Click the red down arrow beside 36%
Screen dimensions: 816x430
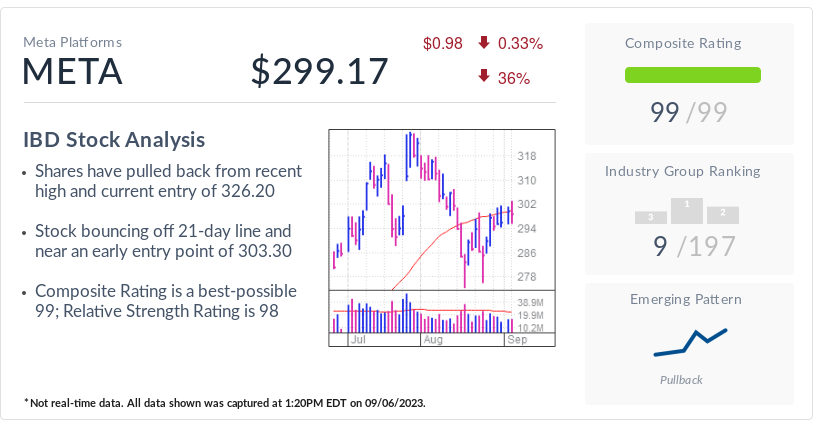[484, 76]
